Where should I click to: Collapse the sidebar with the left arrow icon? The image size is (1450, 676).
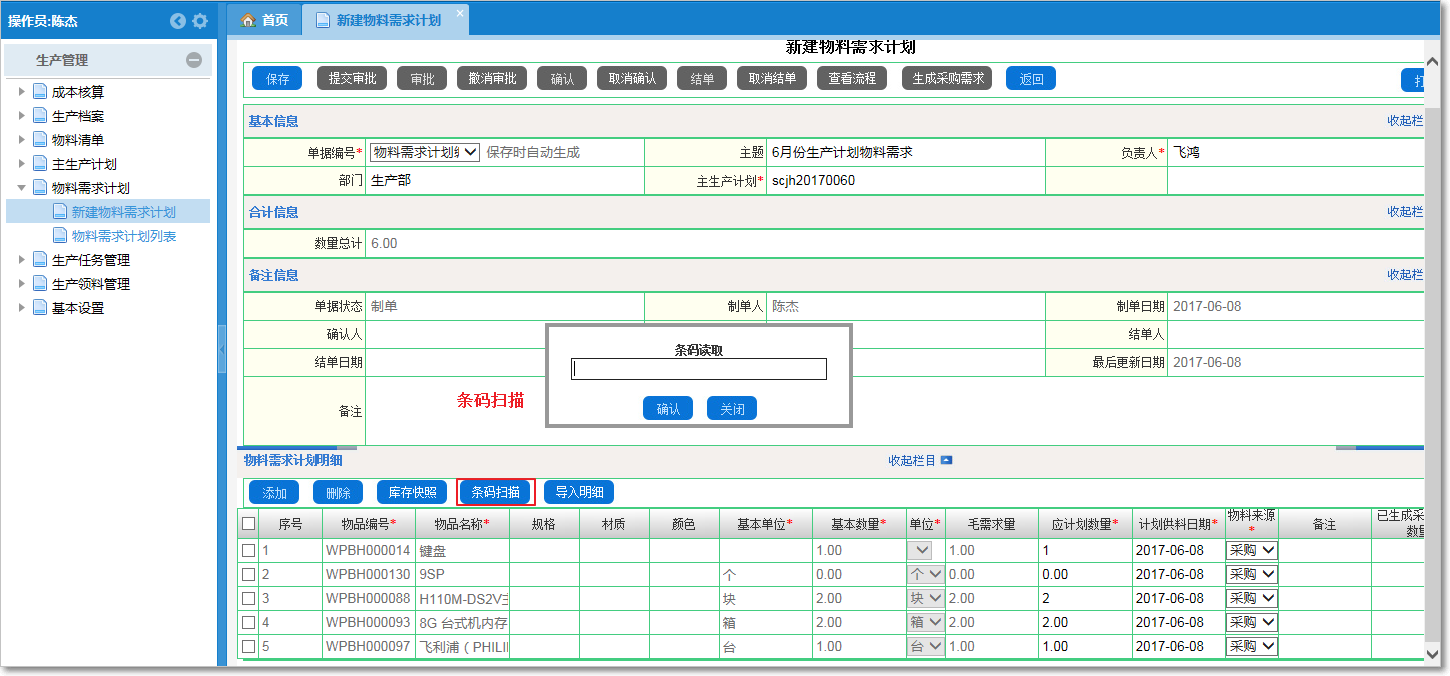tap(178, 21)
